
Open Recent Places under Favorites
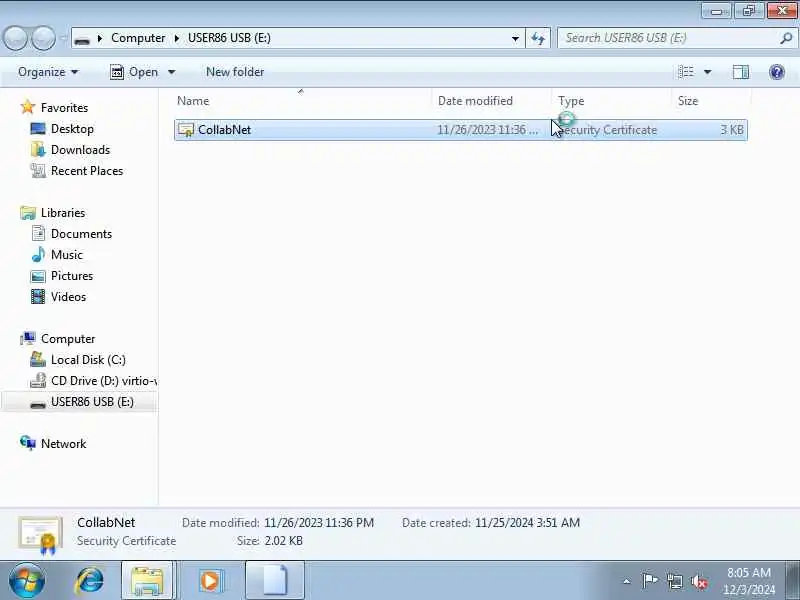click(87, 170)
